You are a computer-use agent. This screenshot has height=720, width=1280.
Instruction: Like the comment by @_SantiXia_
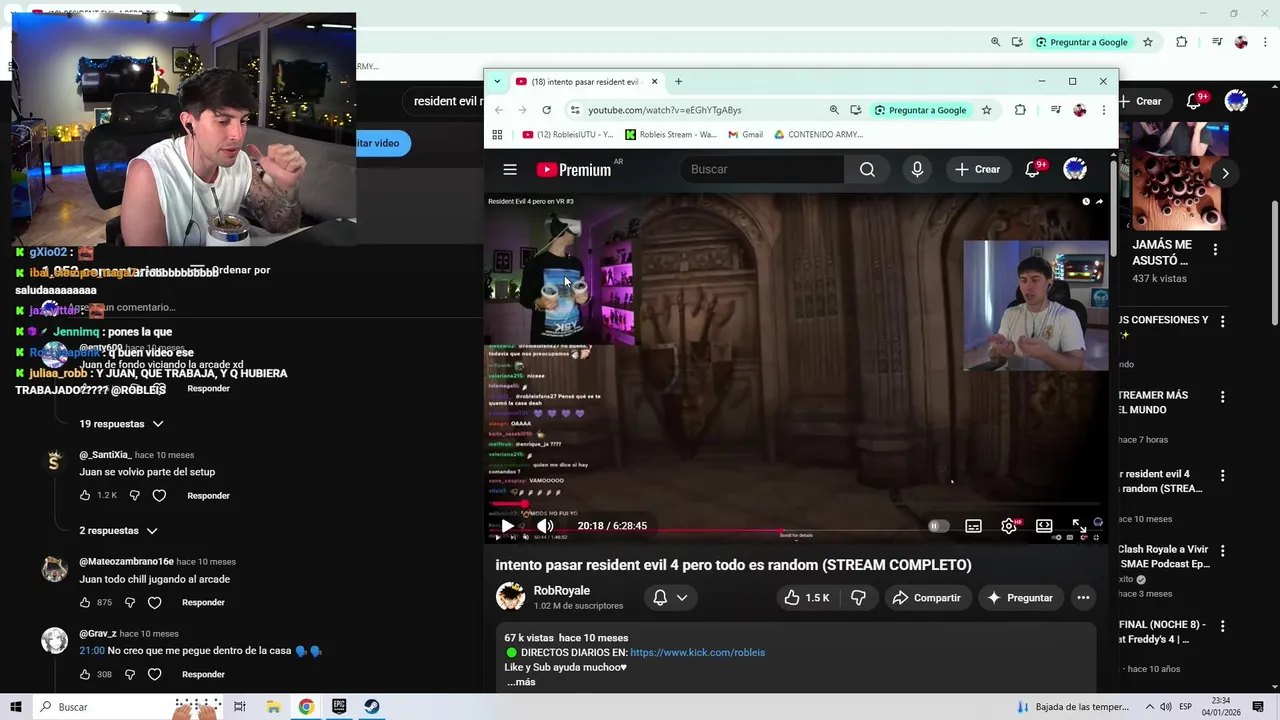point(85,496)
